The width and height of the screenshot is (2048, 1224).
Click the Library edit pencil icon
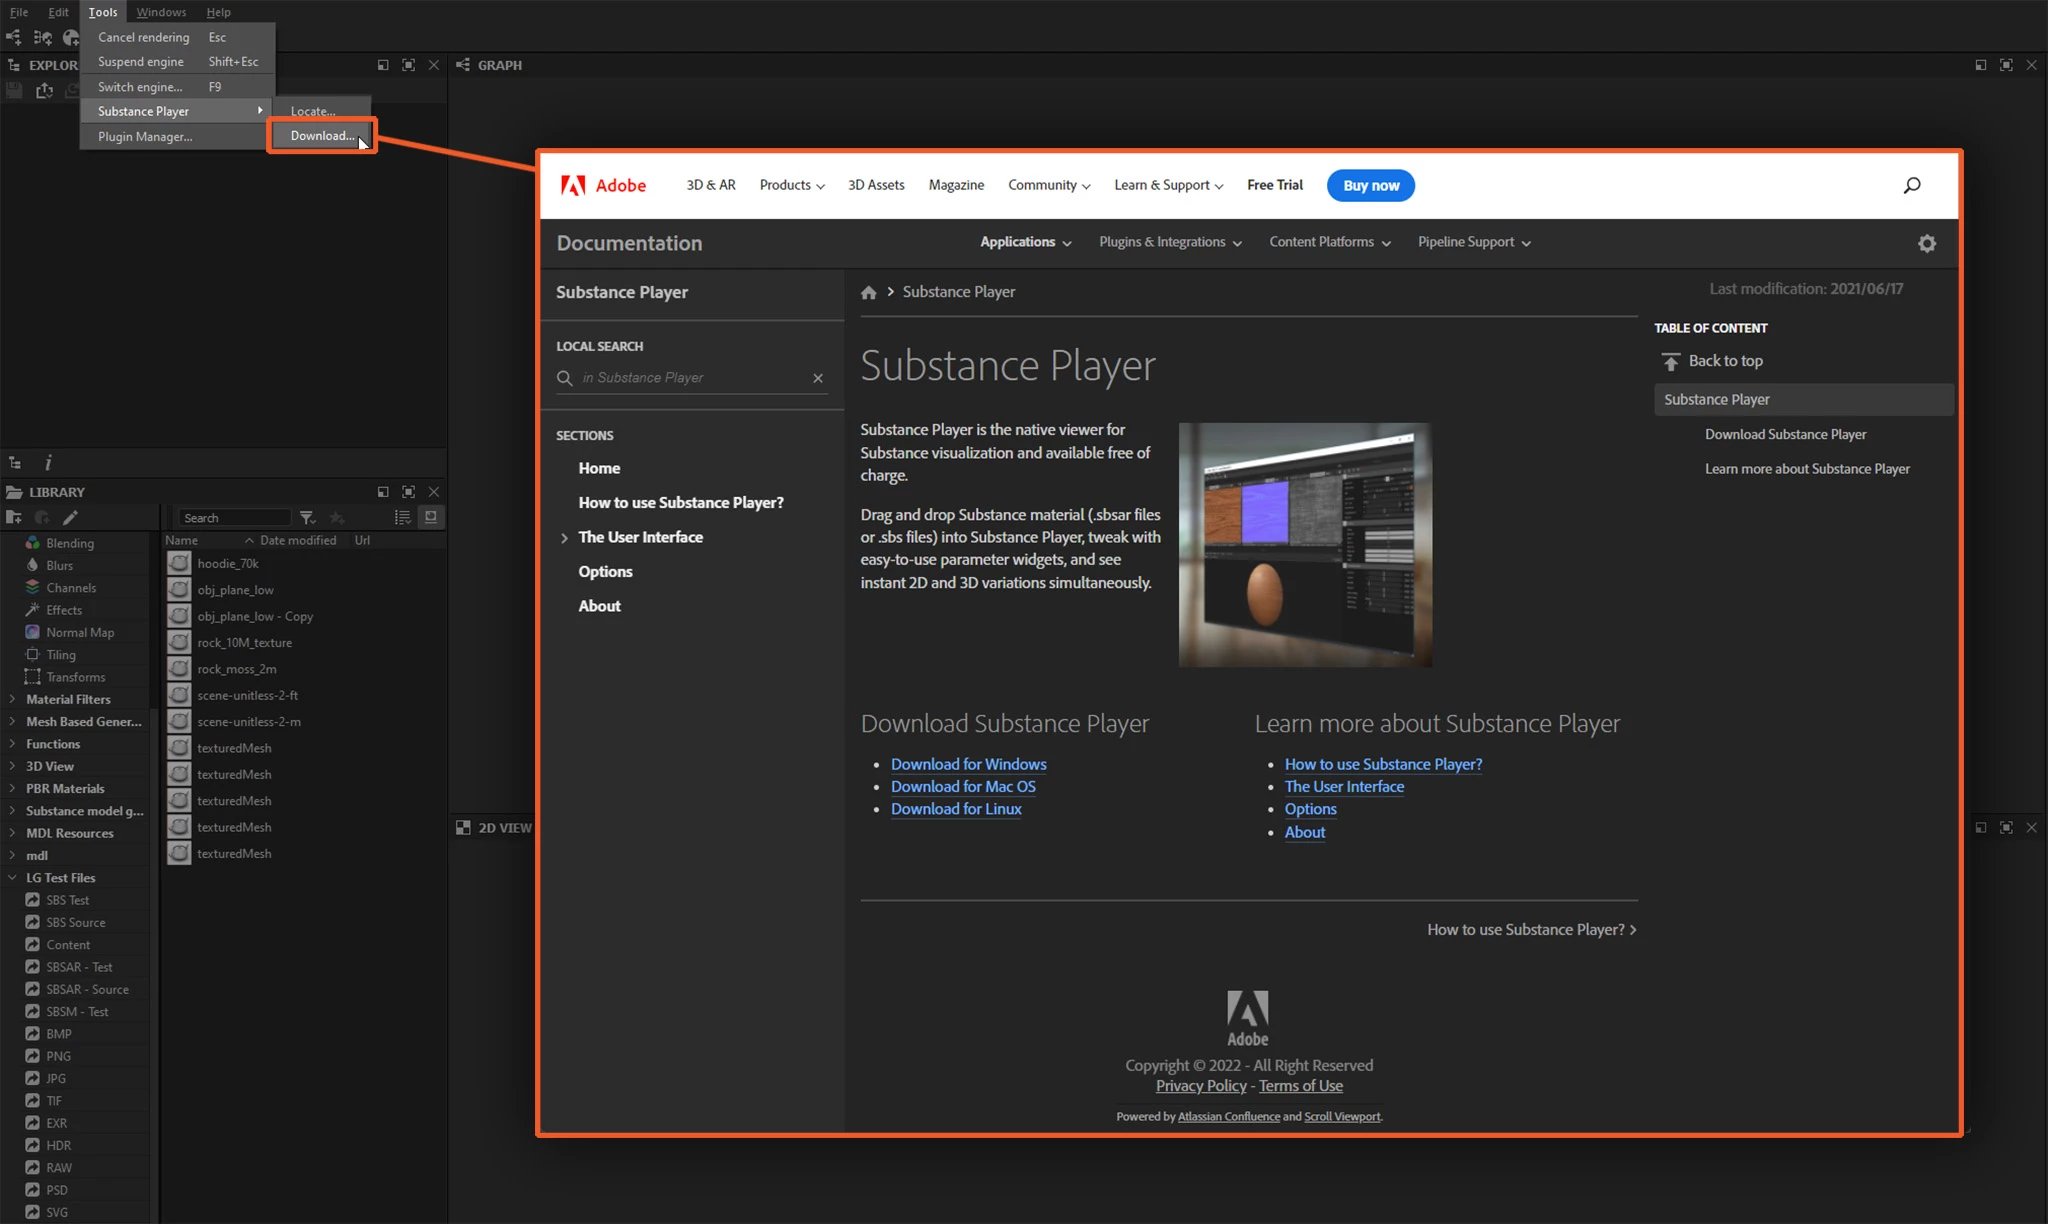coord(70,517)
